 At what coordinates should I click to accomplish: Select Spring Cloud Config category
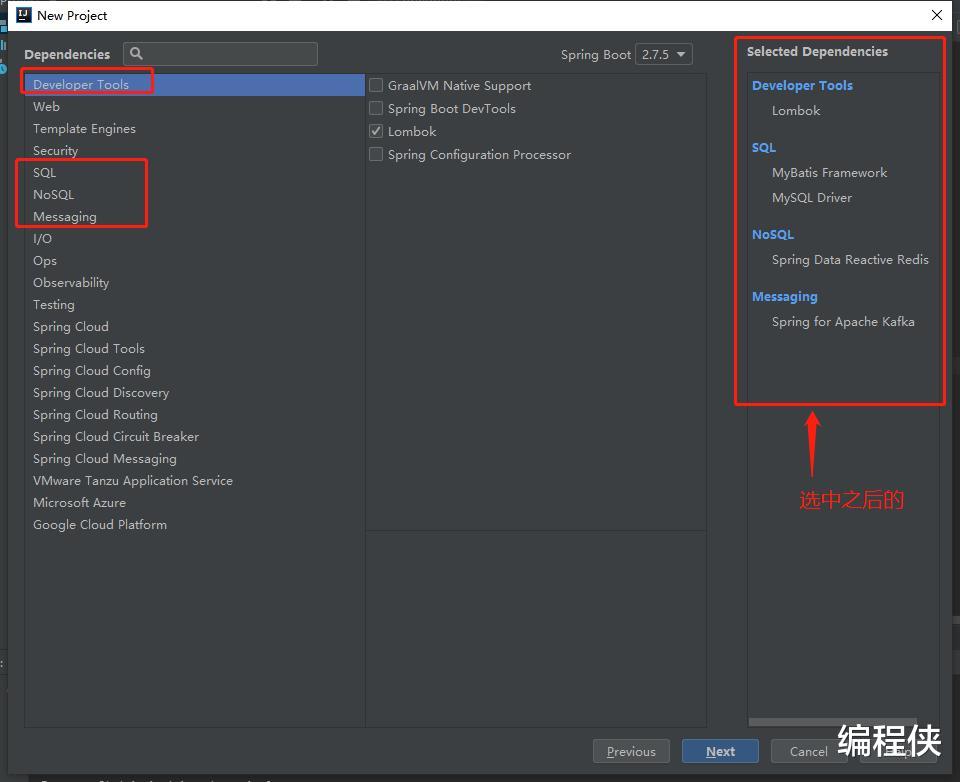(195, 371)
